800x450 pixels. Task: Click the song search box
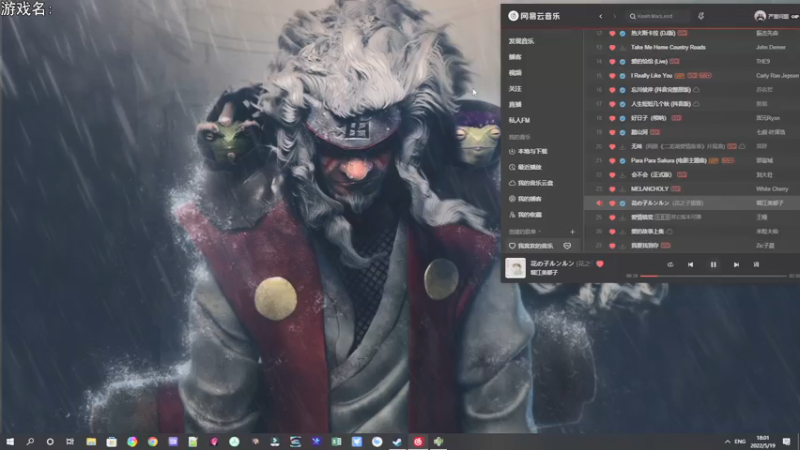point(657,16)
